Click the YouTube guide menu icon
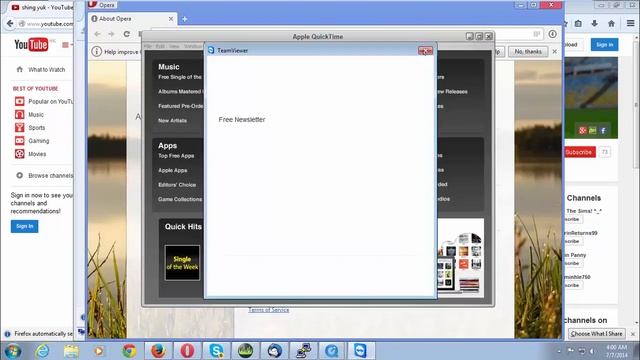 click(x=65, y=45)
